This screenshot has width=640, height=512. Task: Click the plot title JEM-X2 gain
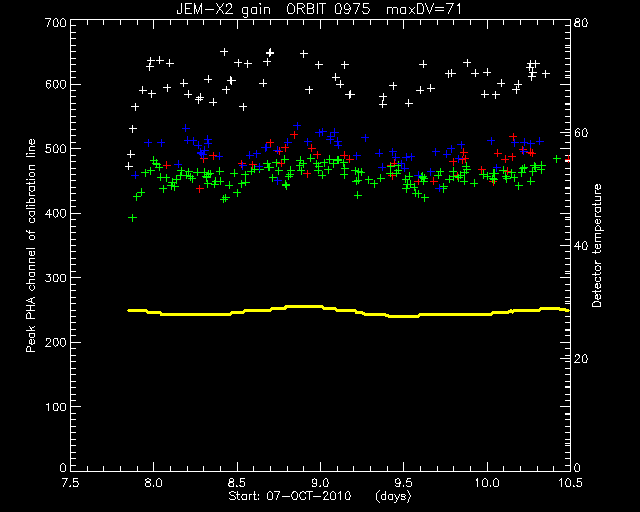click(223, 9)
